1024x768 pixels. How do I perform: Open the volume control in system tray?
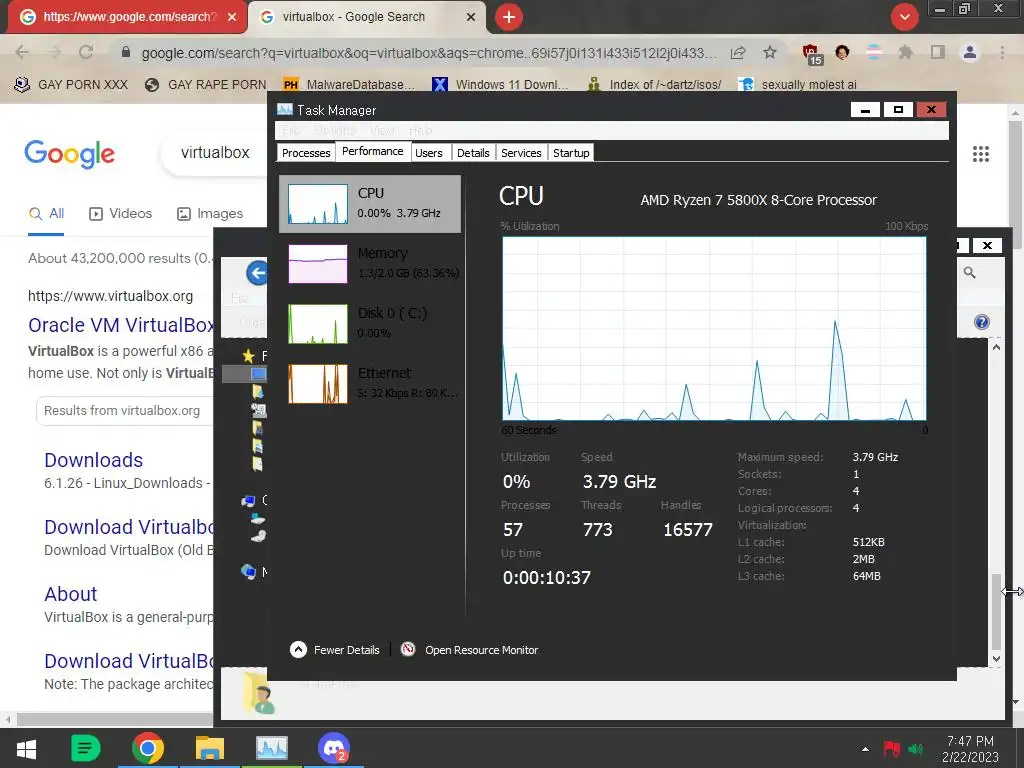click(x=916, y=749)
